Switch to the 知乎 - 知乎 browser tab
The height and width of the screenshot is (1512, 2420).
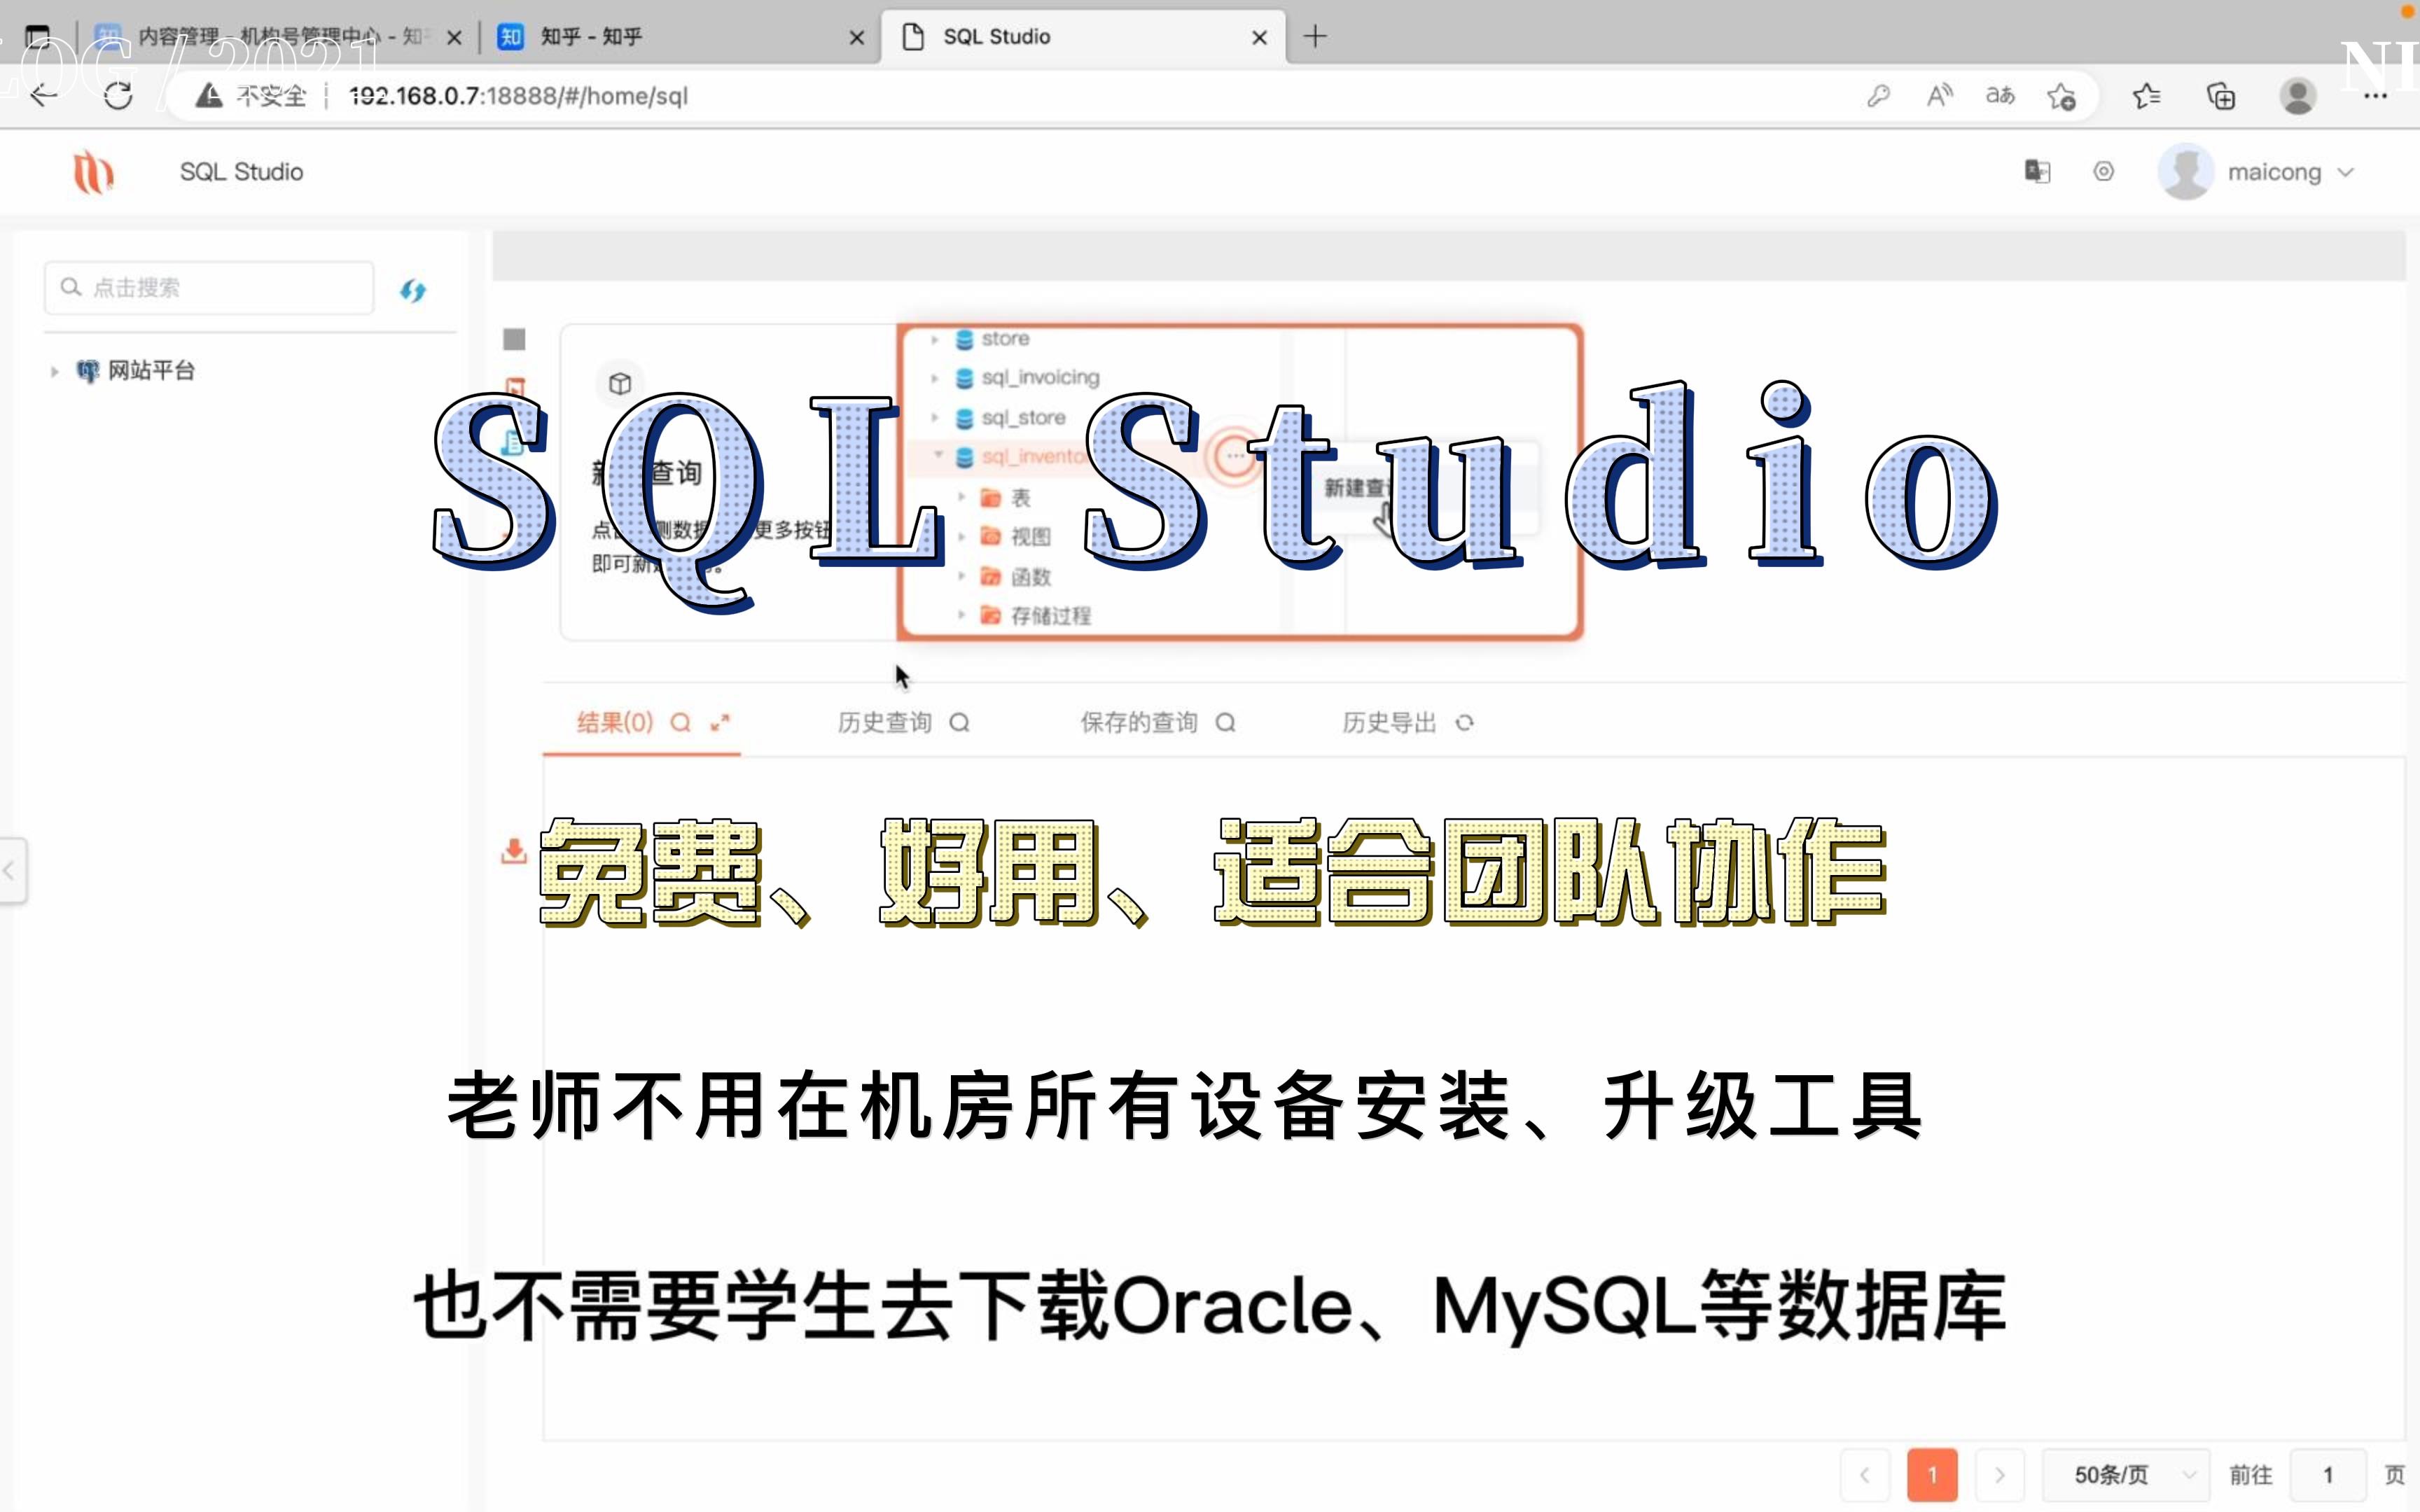click(x=680, y=37)
